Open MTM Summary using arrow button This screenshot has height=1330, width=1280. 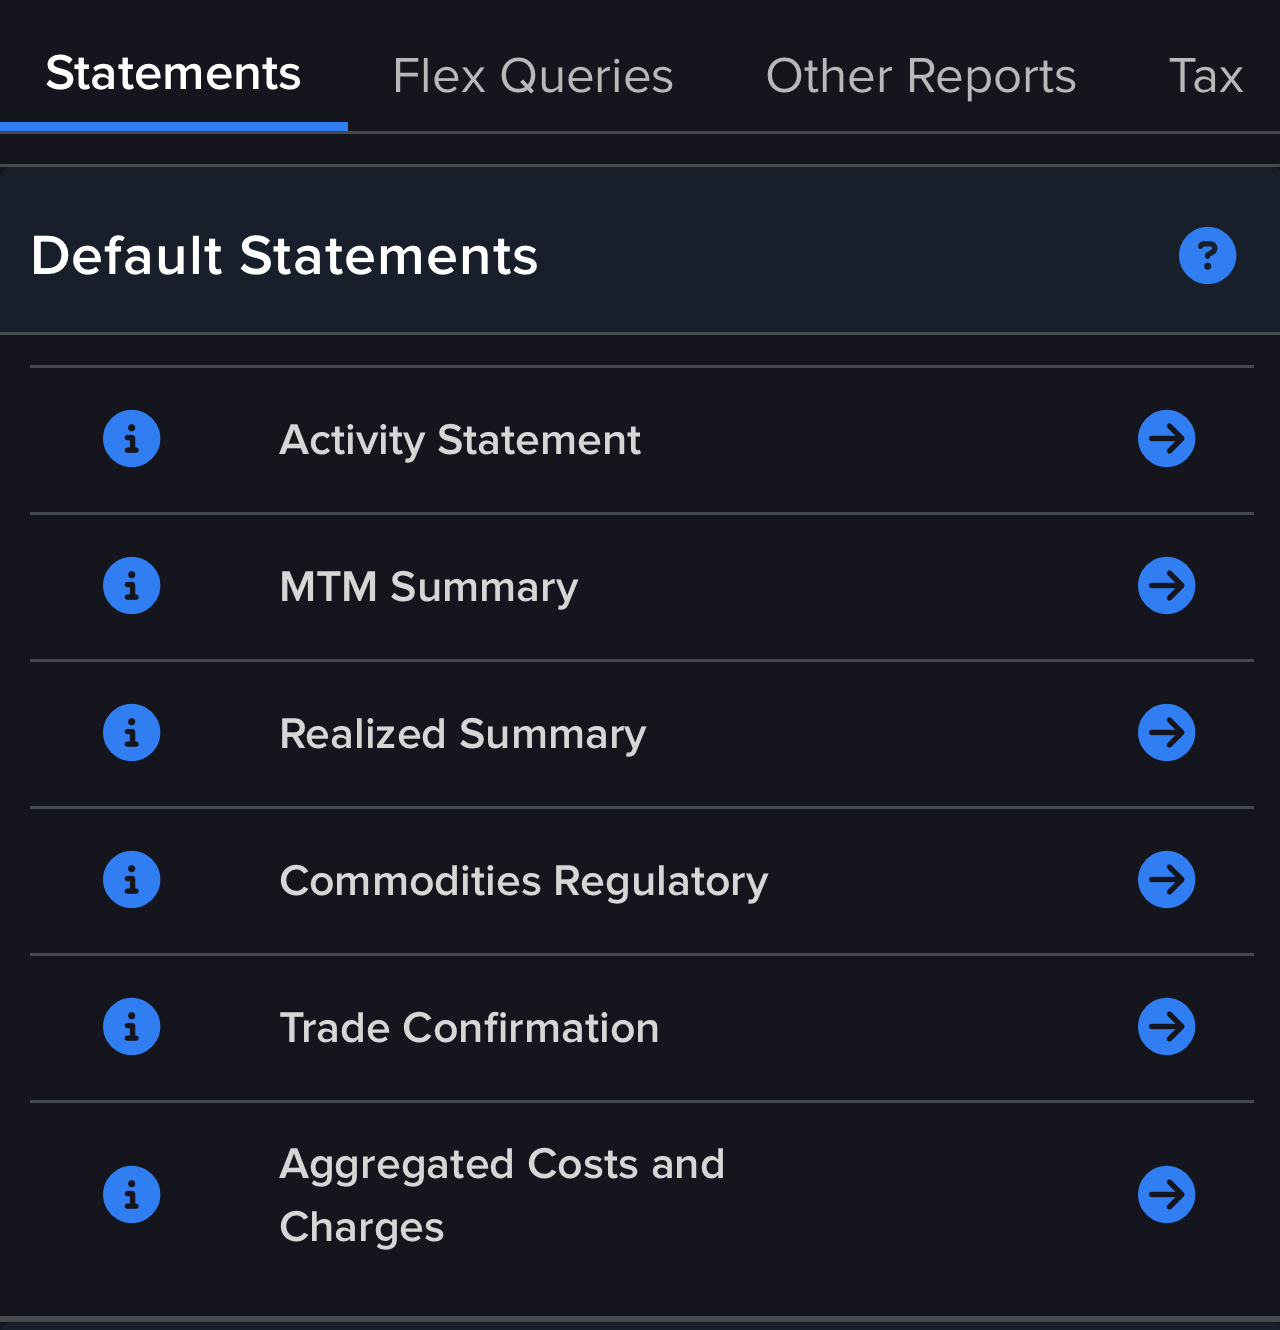1167,586
